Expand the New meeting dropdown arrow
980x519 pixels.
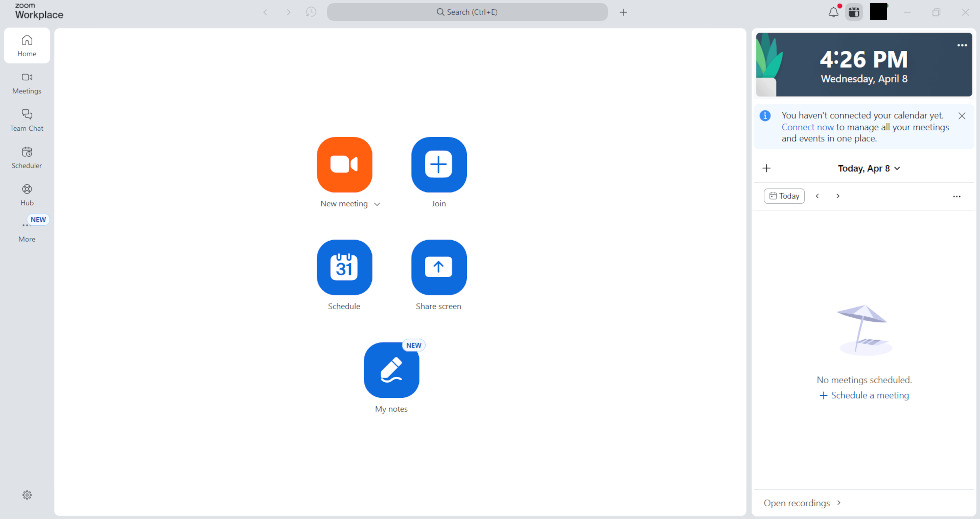click(x=377, y=204)
